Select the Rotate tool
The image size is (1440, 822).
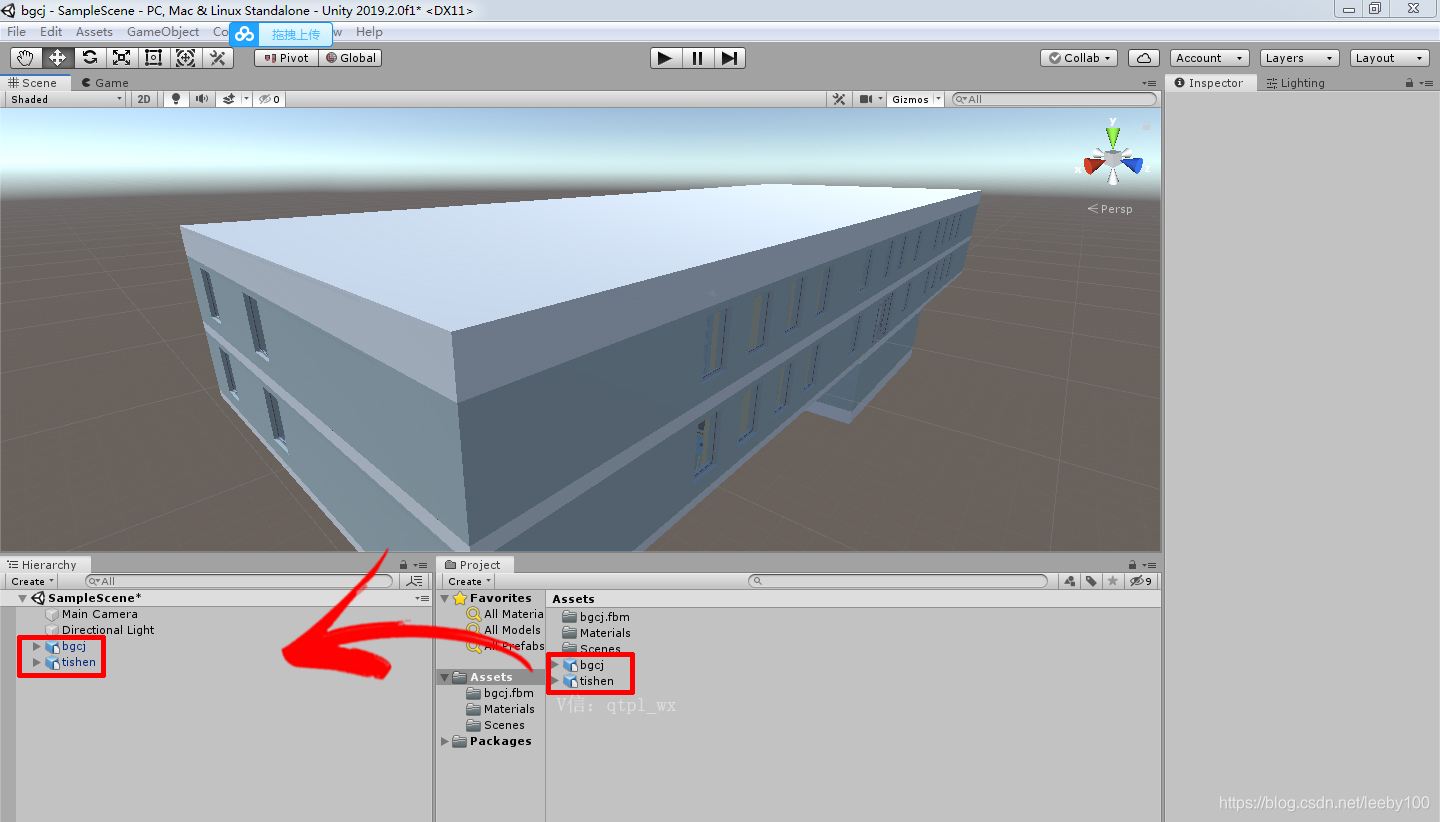pos(89,58)
